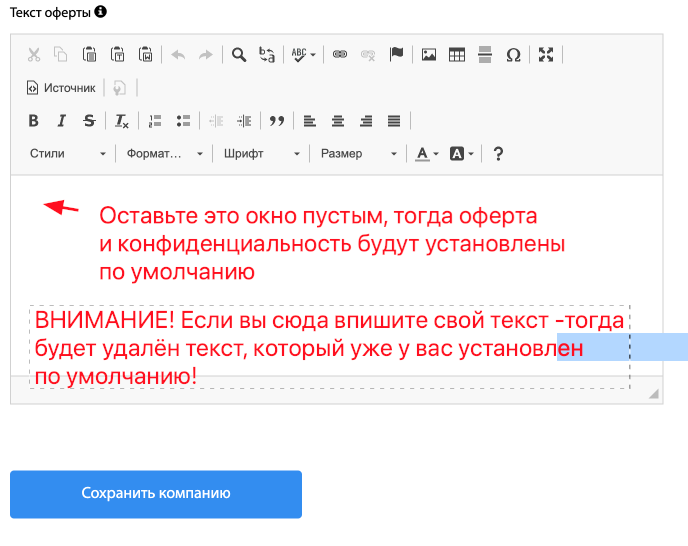Remove formatting with Tx icon

[122, 121]
